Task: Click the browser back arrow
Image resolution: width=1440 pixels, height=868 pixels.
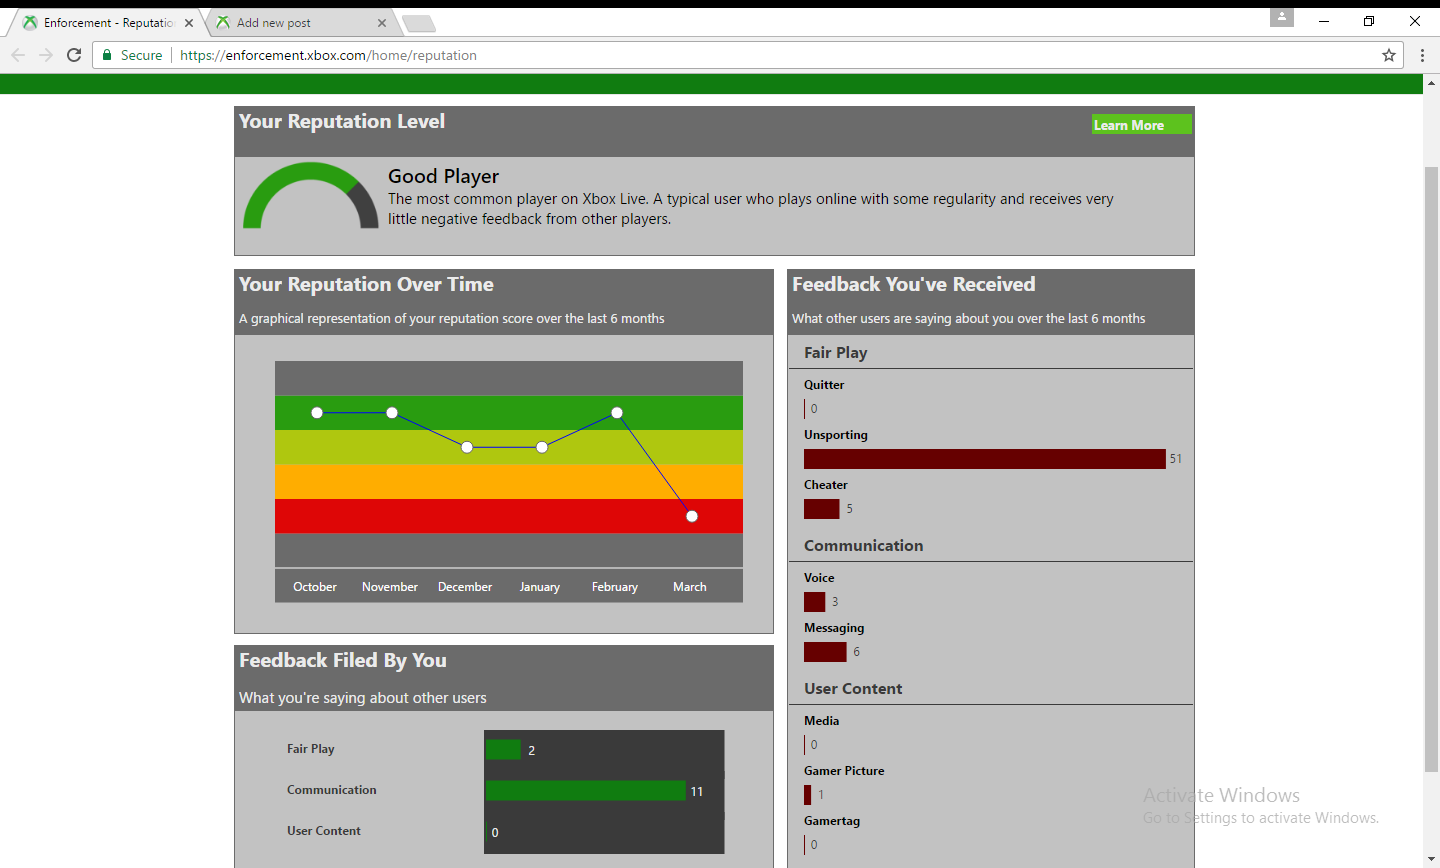Action: pos(18,55)
